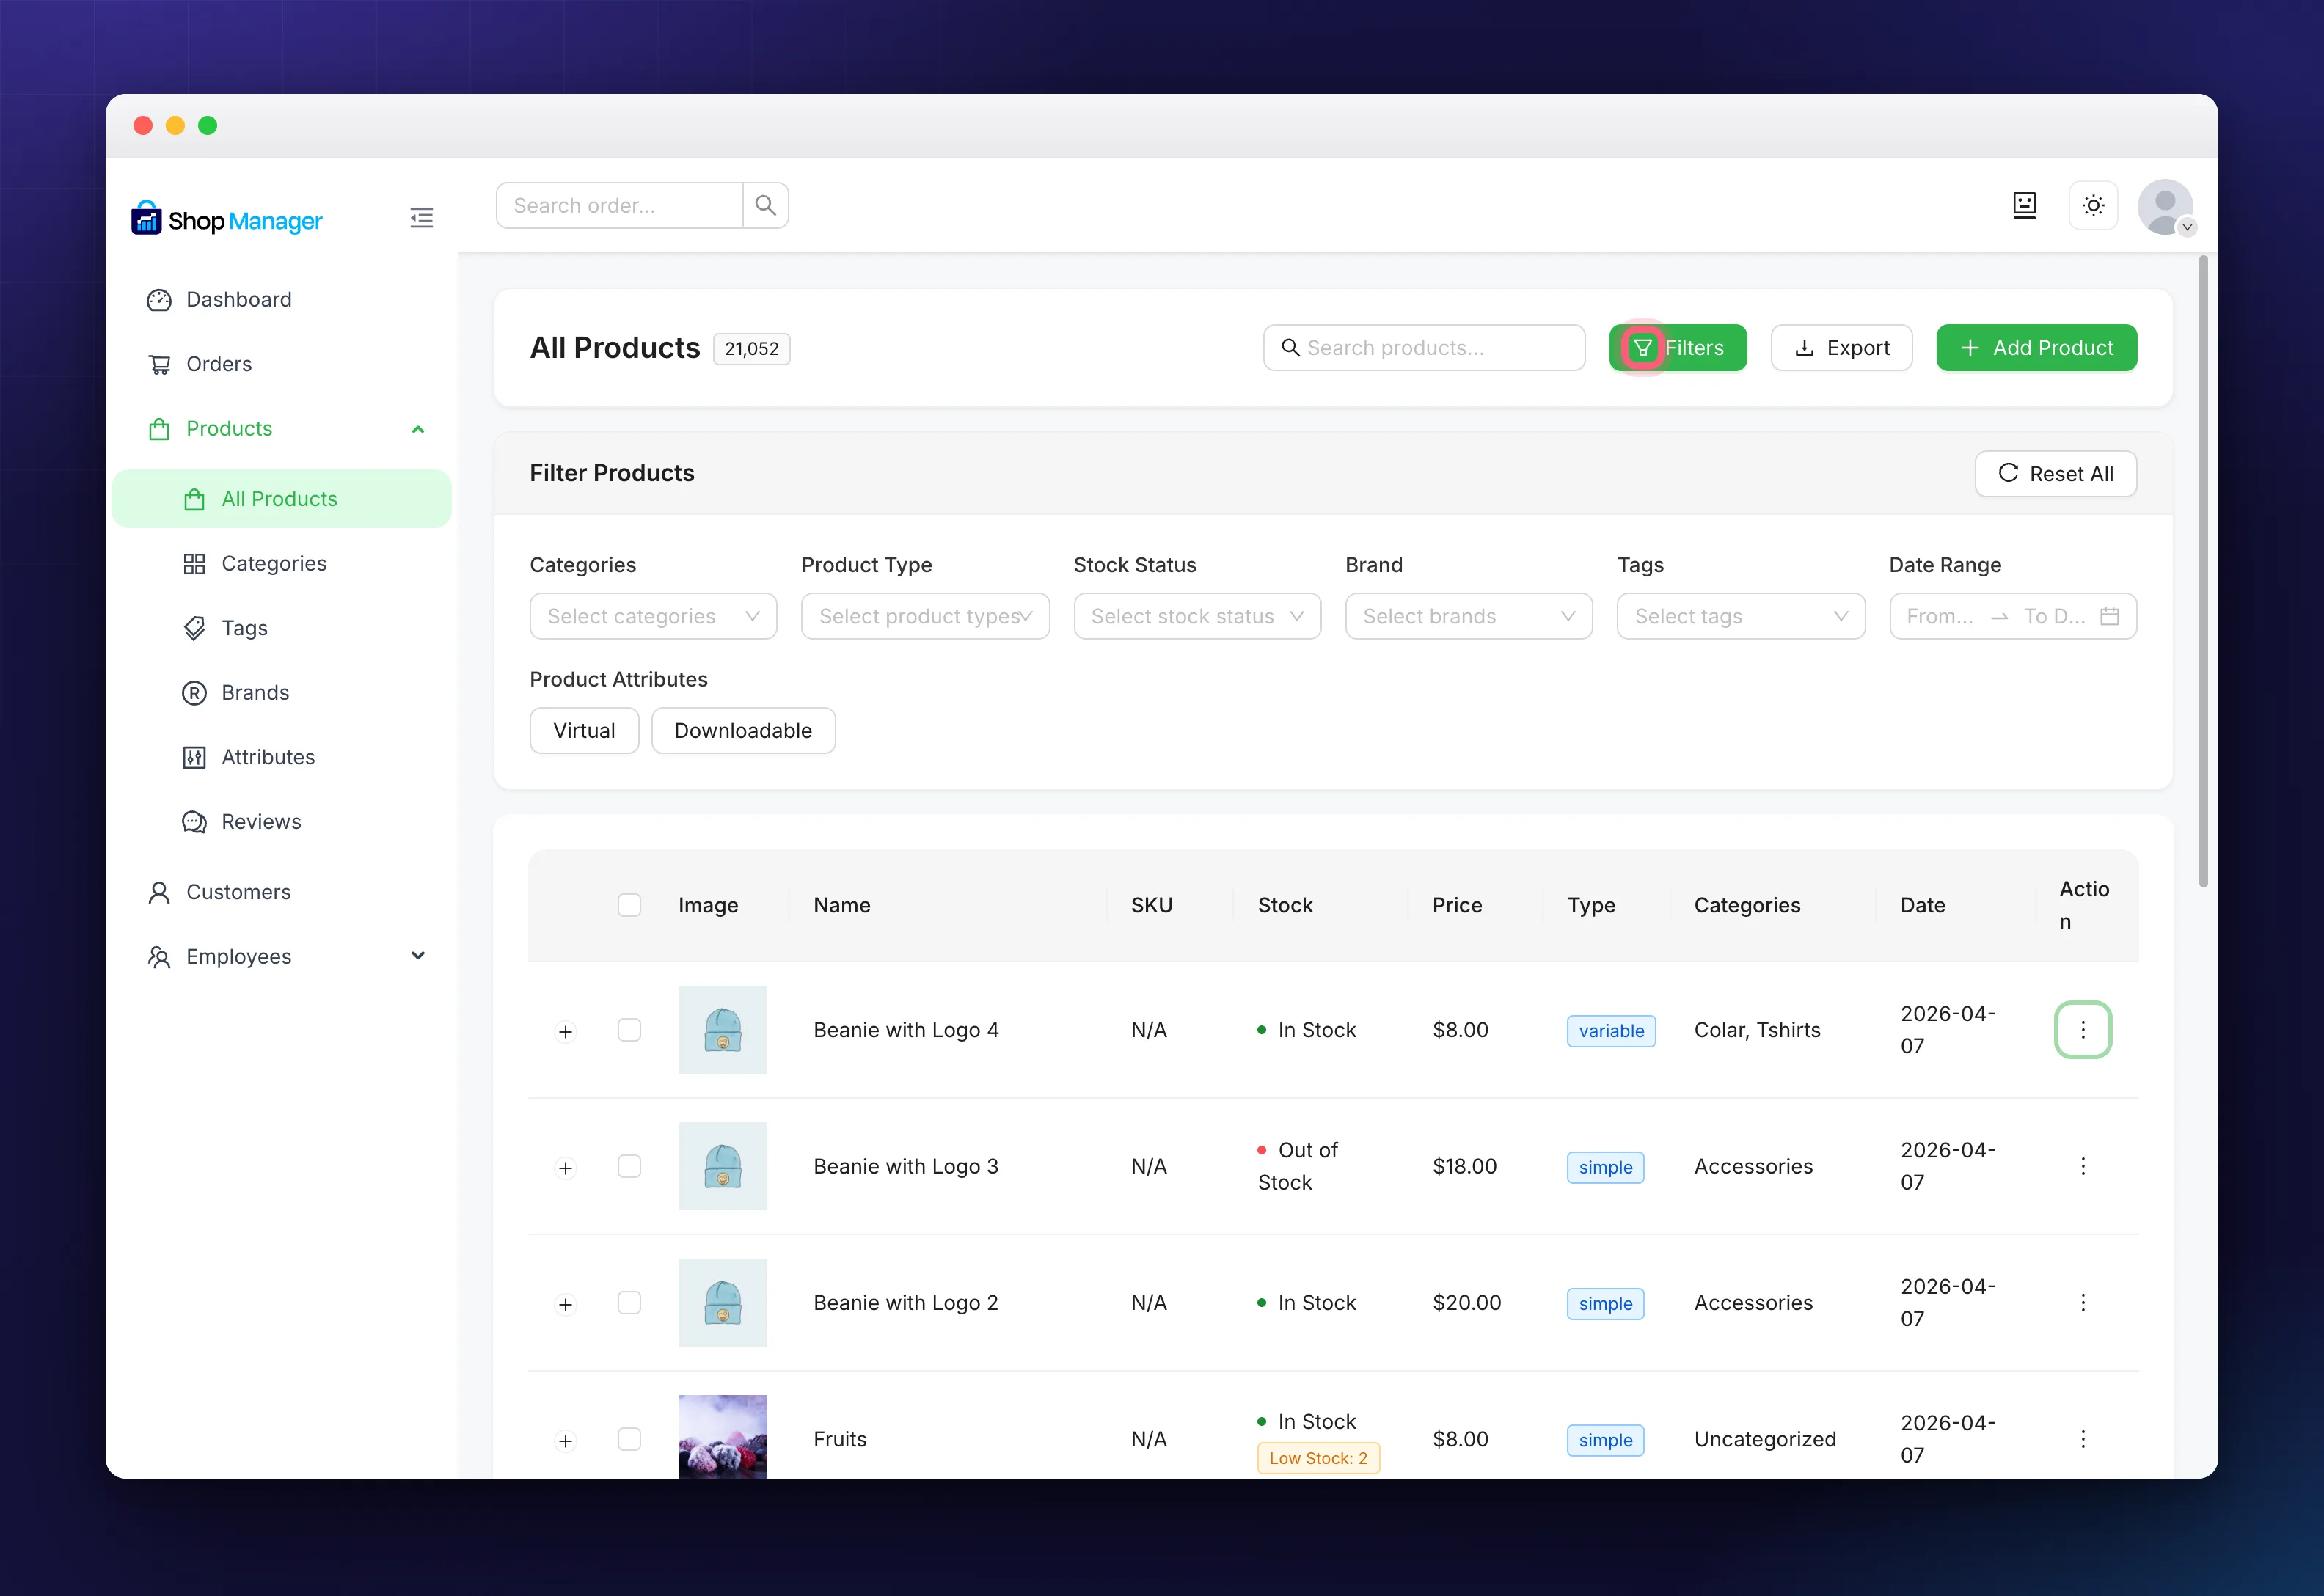Toggle the Downloadable attribute filter
This screenshot has height=1596, width=2324.
(x=743, y=730)
